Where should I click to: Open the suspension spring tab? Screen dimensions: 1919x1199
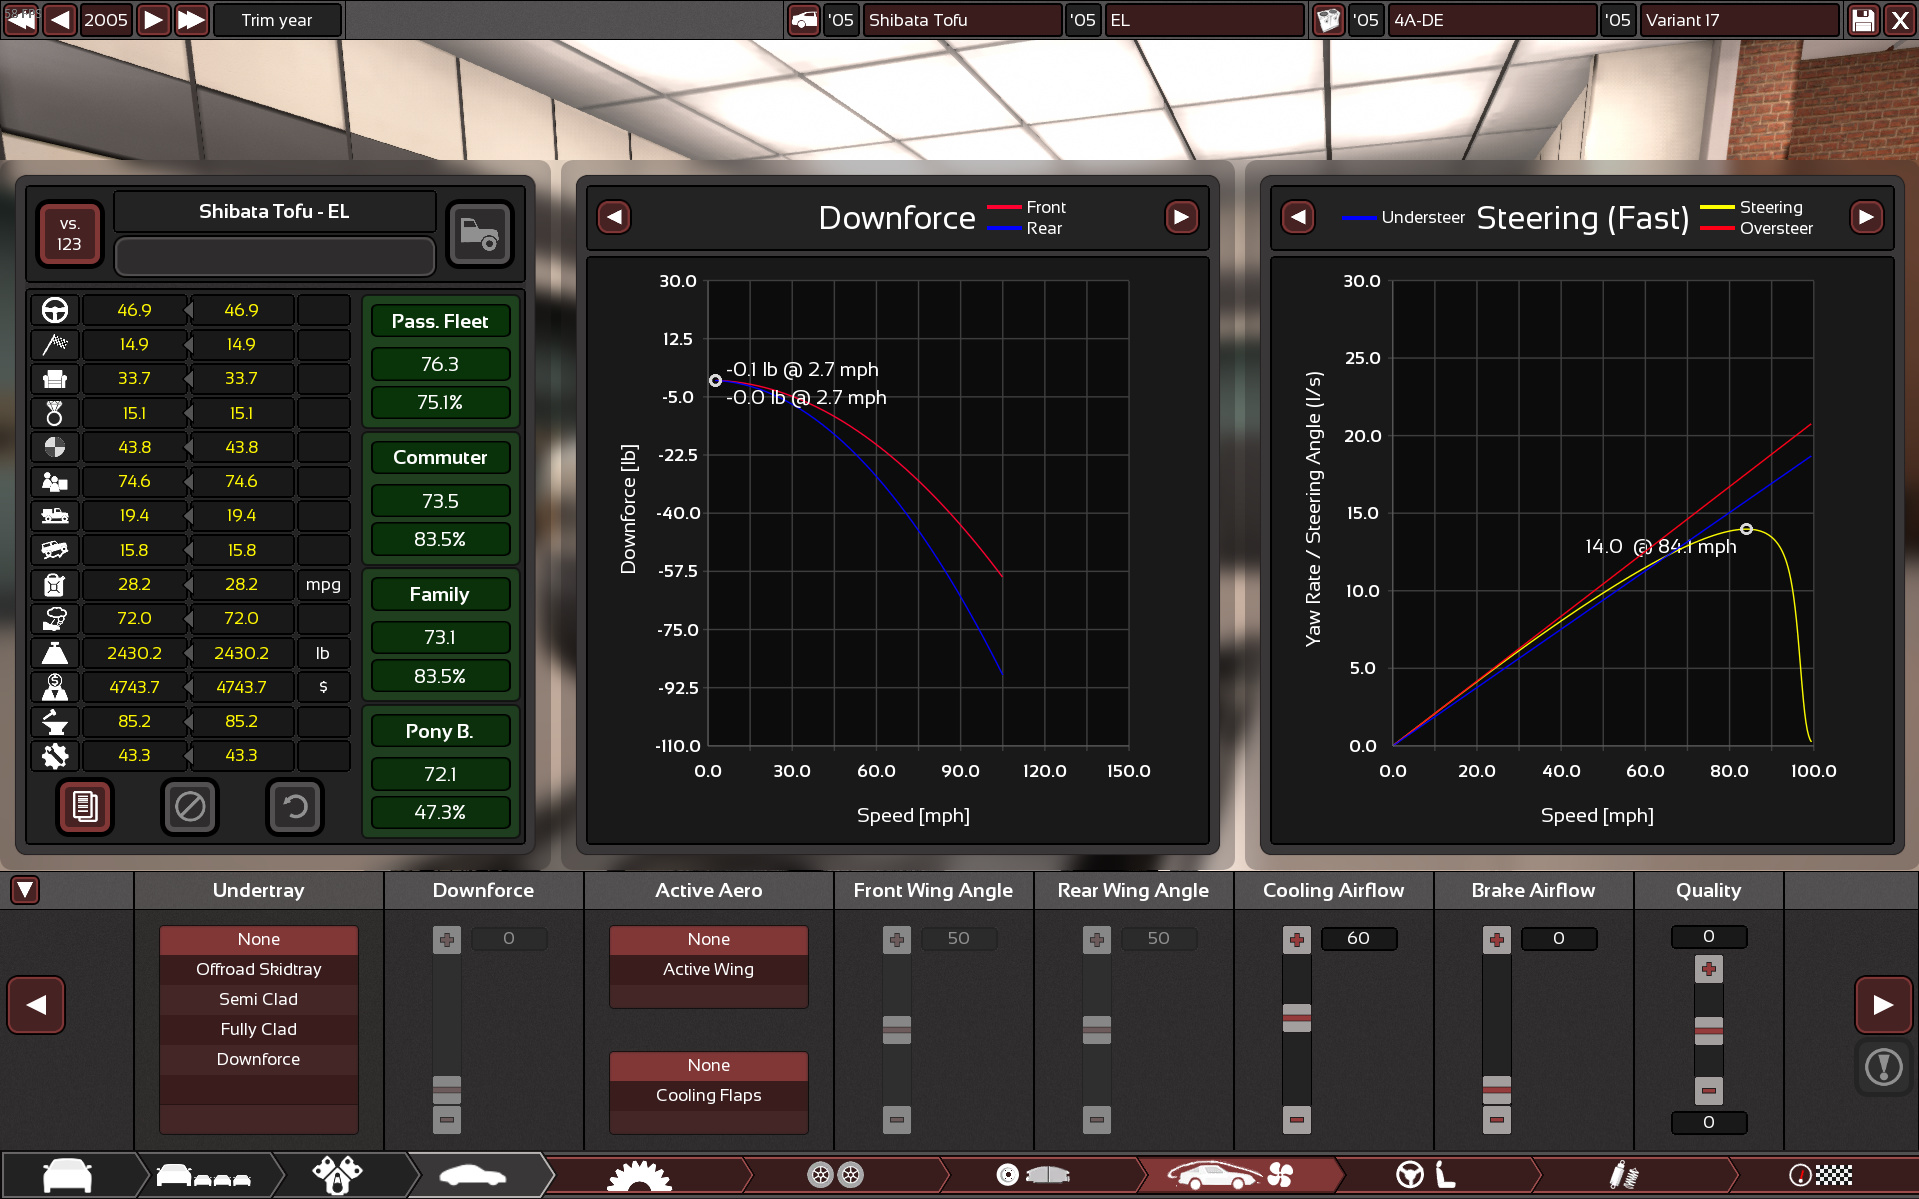coord(1622,1175)
